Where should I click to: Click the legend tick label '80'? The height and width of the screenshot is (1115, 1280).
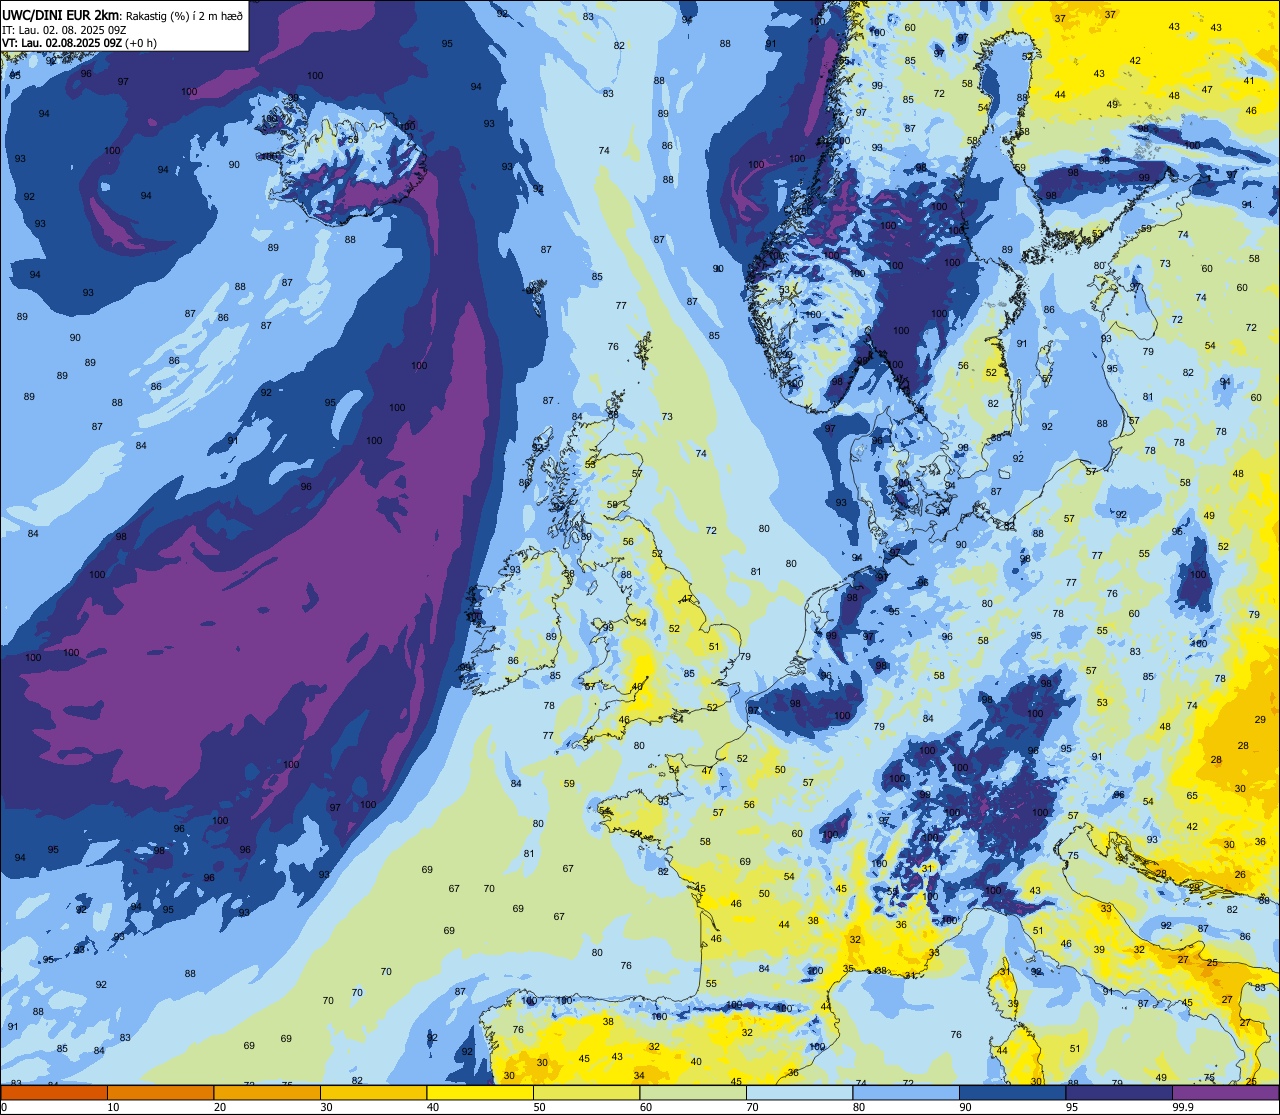click(859, 1107)
